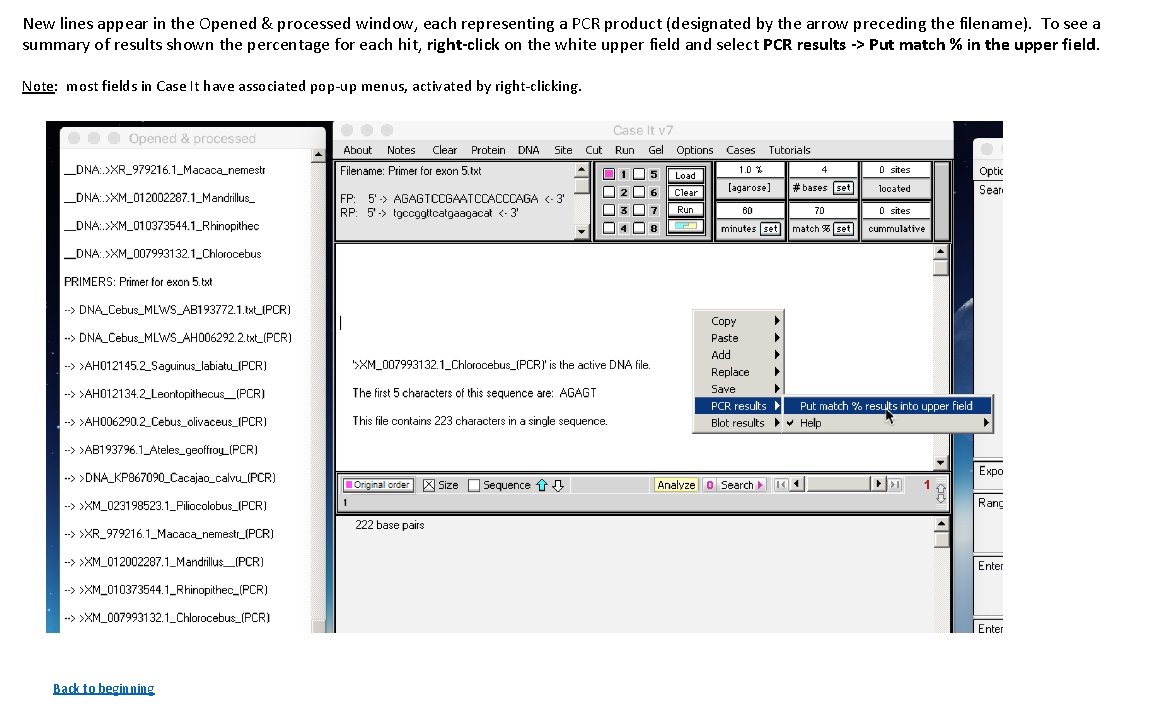Image resolution: width=1152 pixels, height=720 pixels.
Task: Click the magenta 0 counter icon beside Search
Action: (709, 485)
